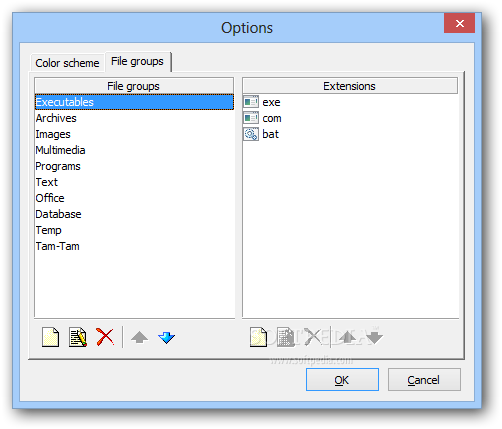Viewport: 502px width, 429px height.
Task: Click the red X delete group icon
Action: coord(105,337)
